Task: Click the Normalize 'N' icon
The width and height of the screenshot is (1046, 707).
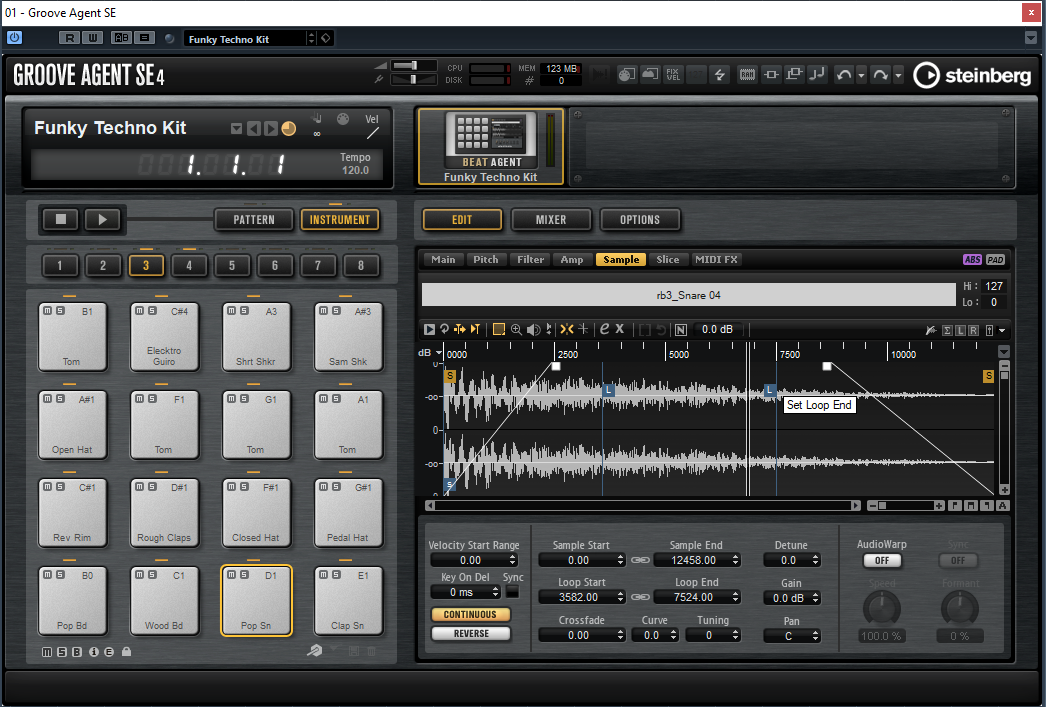Action: click(x=680, y=329)
